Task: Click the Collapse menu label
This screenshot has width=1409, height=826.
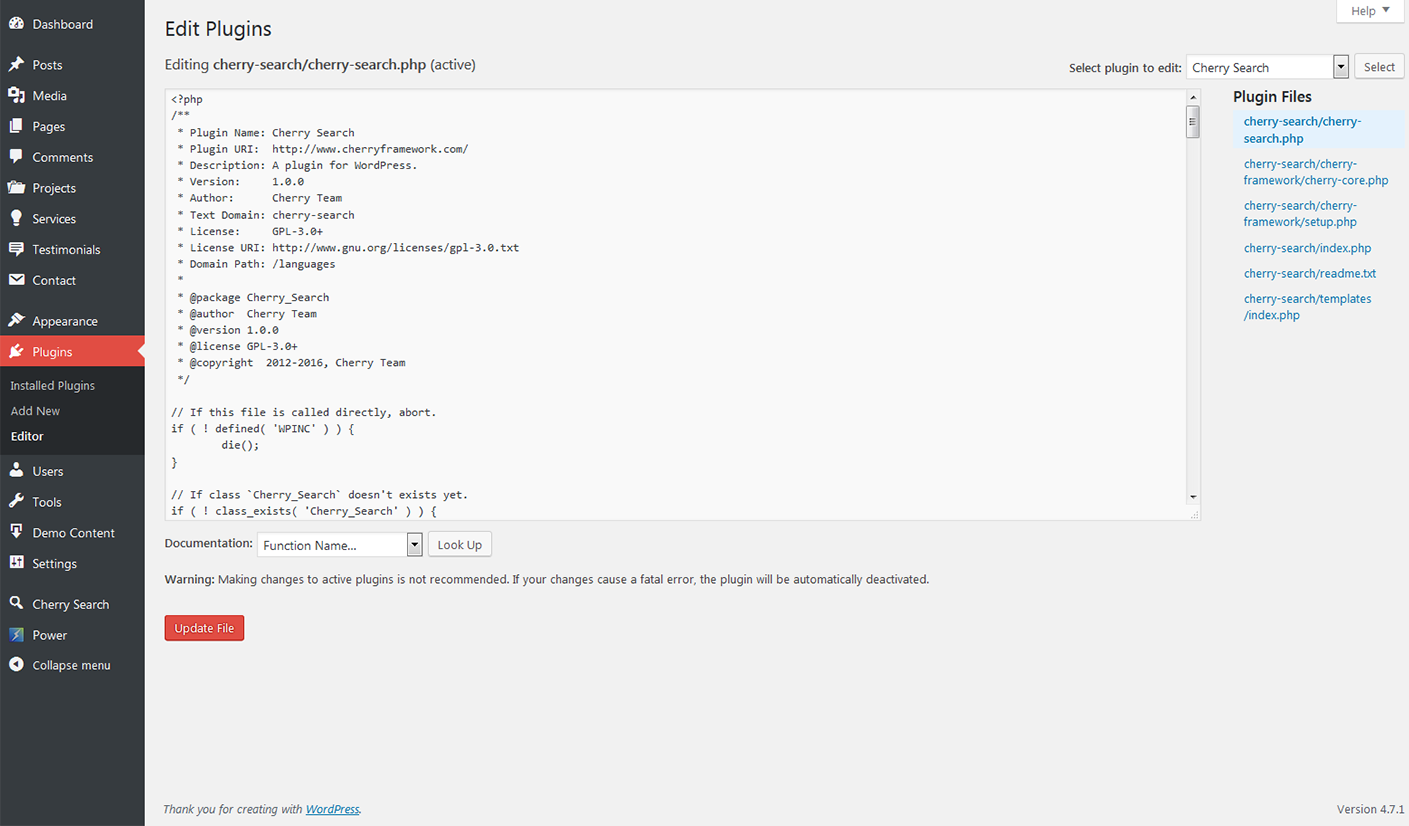Action: [x=71, y=665]
